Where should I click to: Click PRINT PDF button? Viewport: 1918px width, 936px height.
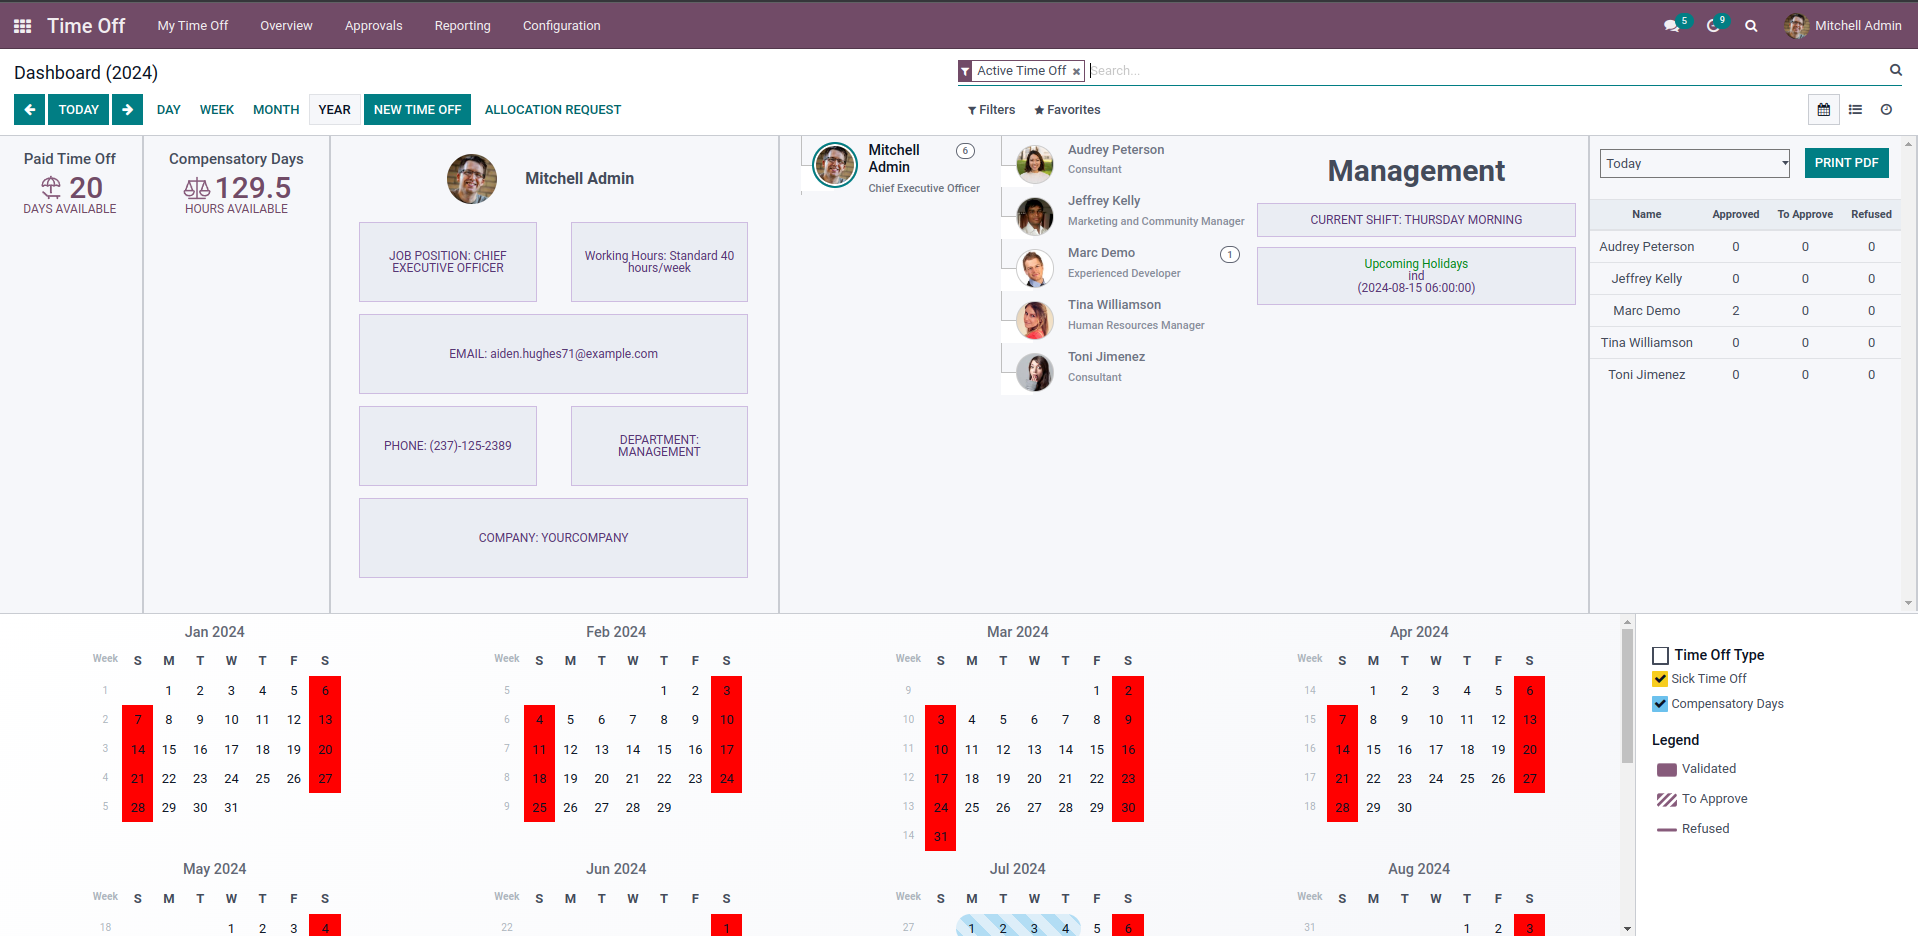1847,163
